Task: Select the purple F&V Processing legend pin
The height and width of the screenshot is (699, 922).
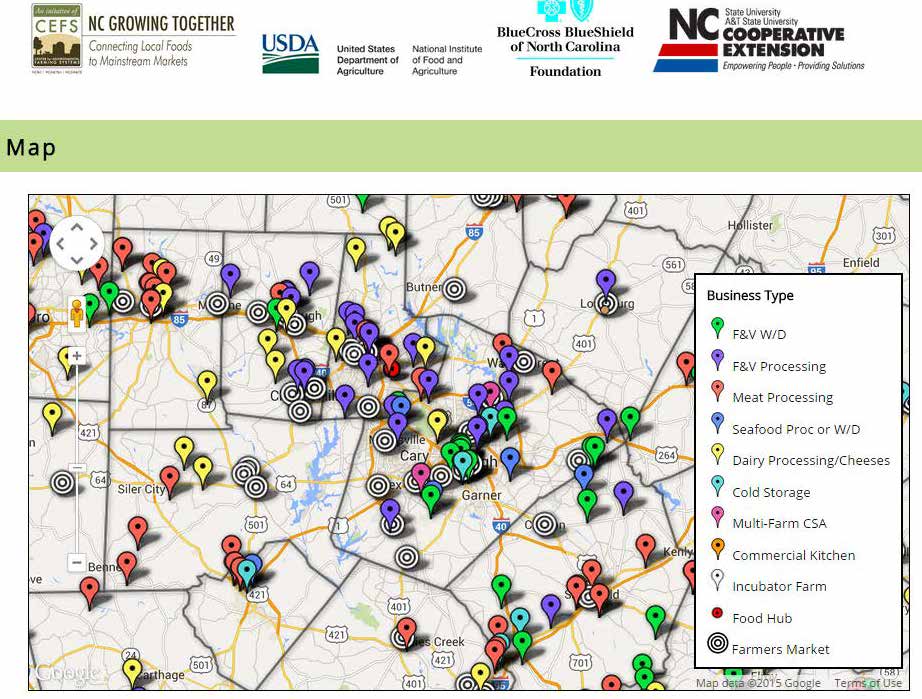Action: (717, 360)
